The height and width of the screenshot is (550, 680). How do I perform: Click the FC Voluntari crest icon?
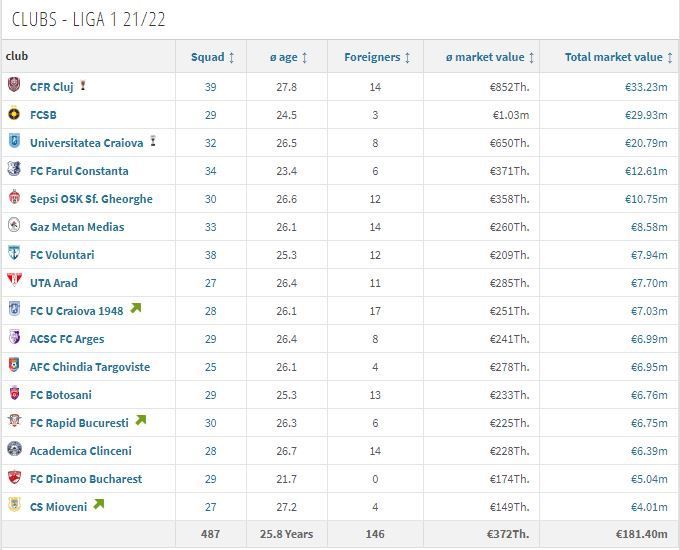14,252
